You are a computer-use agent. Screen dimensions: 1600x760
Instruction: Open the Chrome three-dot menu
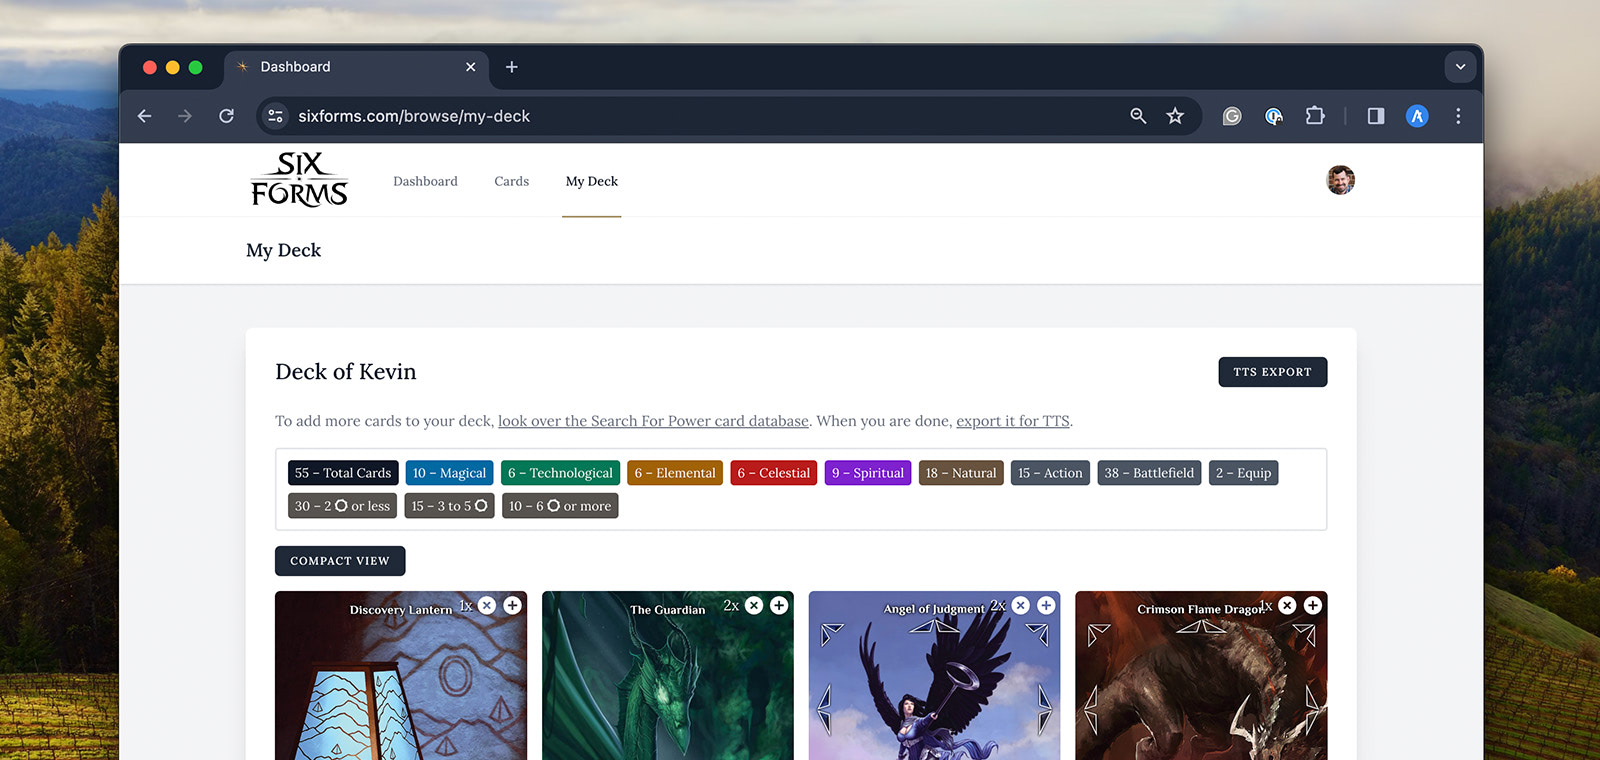1458,116
